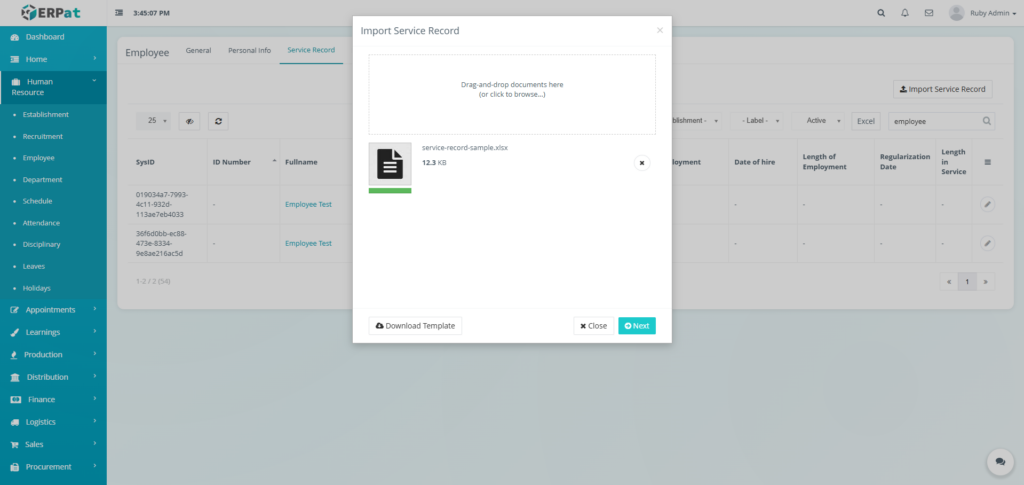
Task: Switch to the Personal Info tab
Action: tap(249, 50)
